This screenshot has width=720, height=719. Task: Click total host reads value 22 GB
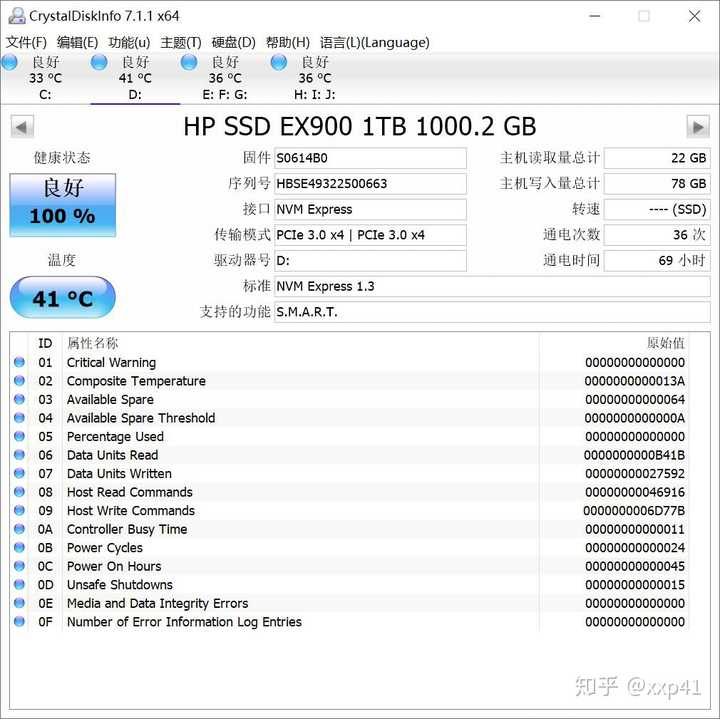(657, 158)
